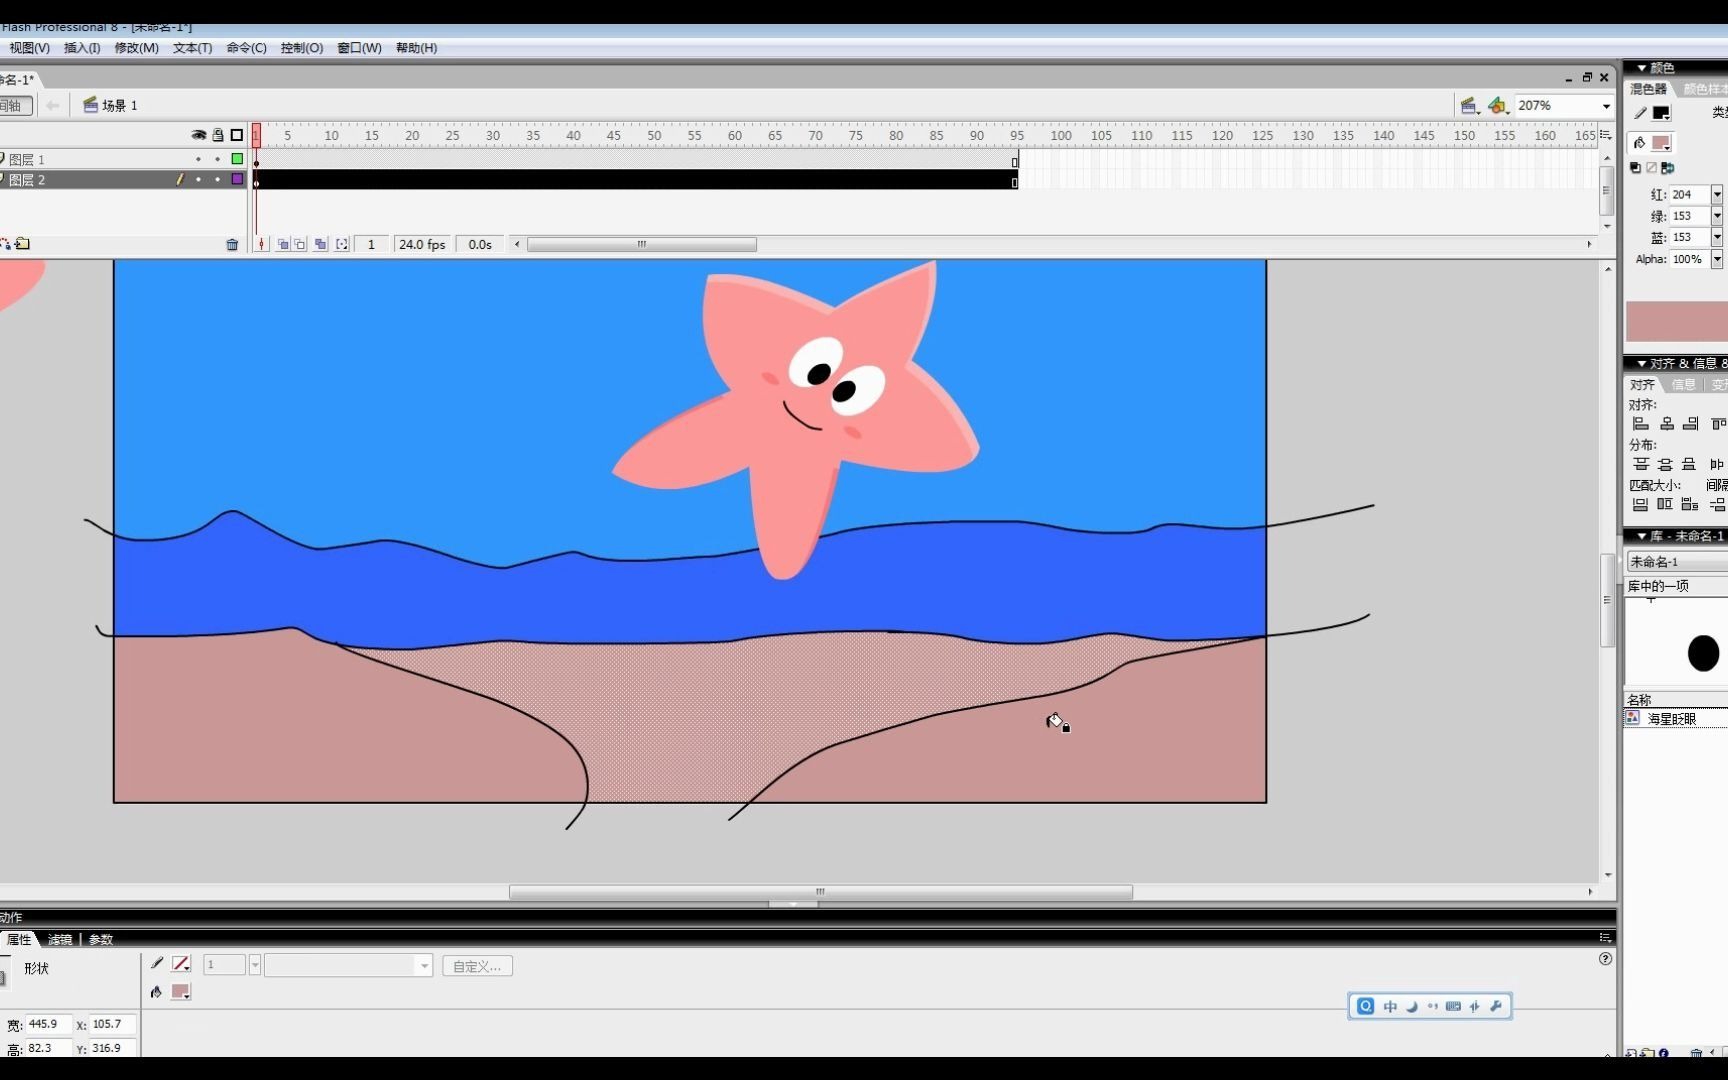Click the modify onion markers icon
Screen dimensions: 1728x1080
(342, 244)
